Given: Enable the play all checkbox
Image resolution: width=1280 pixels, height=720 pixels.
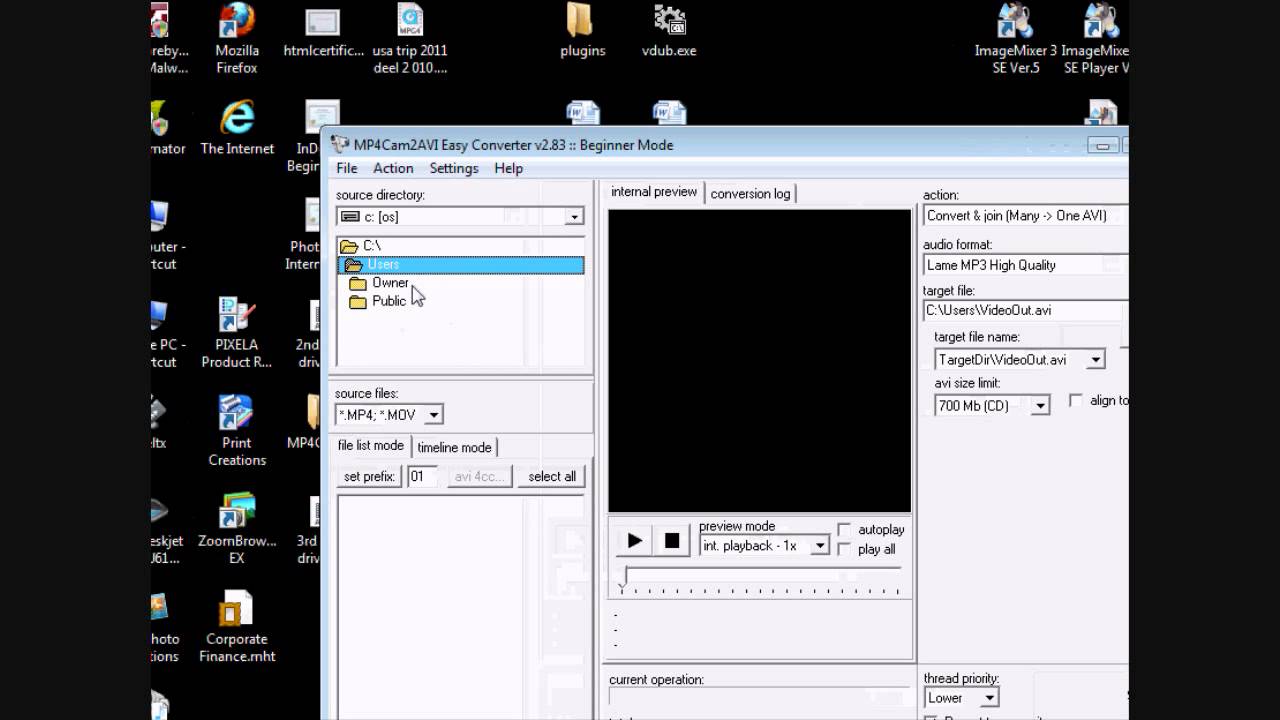Looking at the screenshot, I should tap(844, 549).
